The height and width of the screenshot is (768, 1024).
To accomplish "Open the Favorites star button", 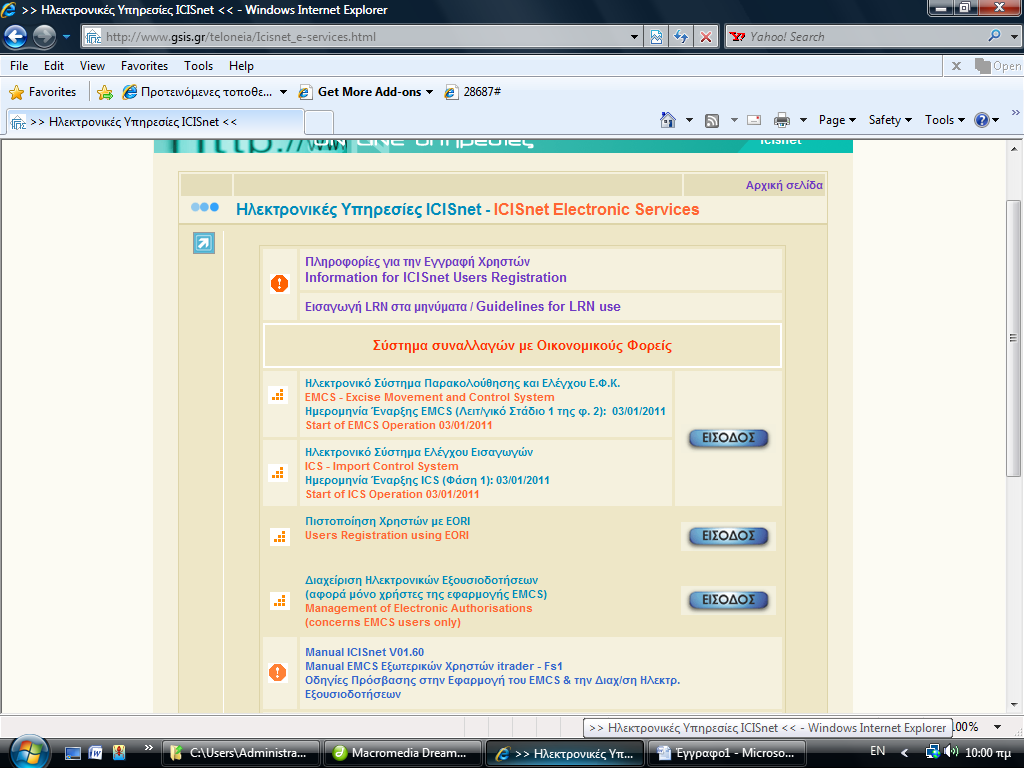I will pos(42,92).
